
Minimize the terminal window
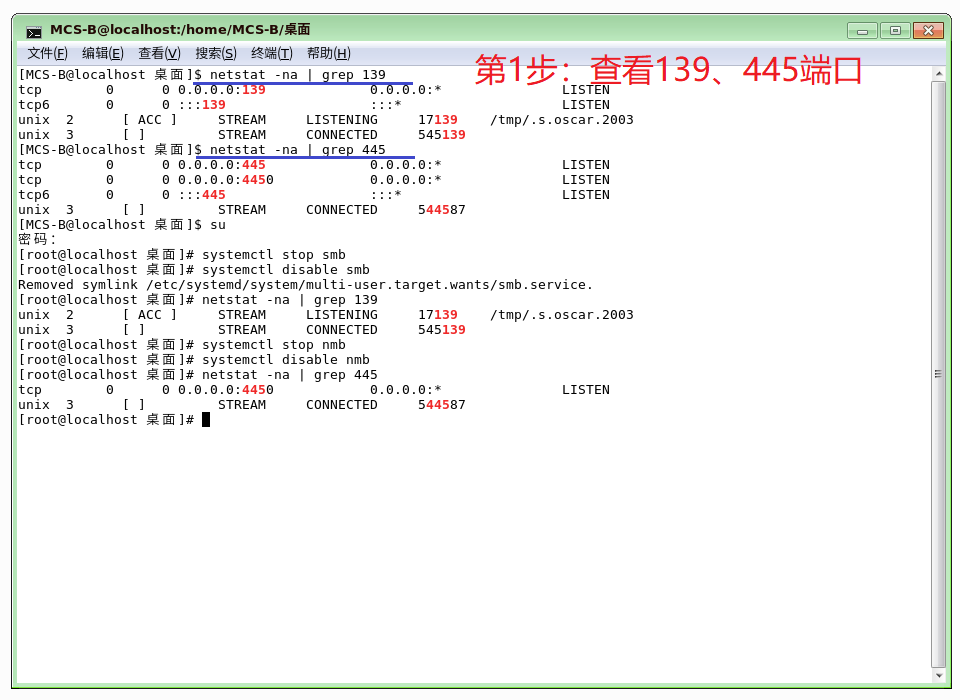863,30
